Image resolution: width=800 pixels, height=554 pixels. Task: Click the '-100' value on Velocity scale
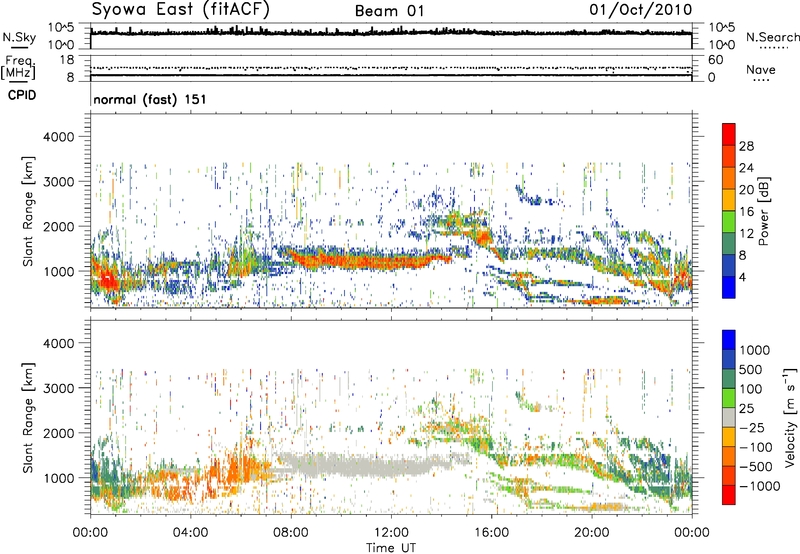coord(756,447)
